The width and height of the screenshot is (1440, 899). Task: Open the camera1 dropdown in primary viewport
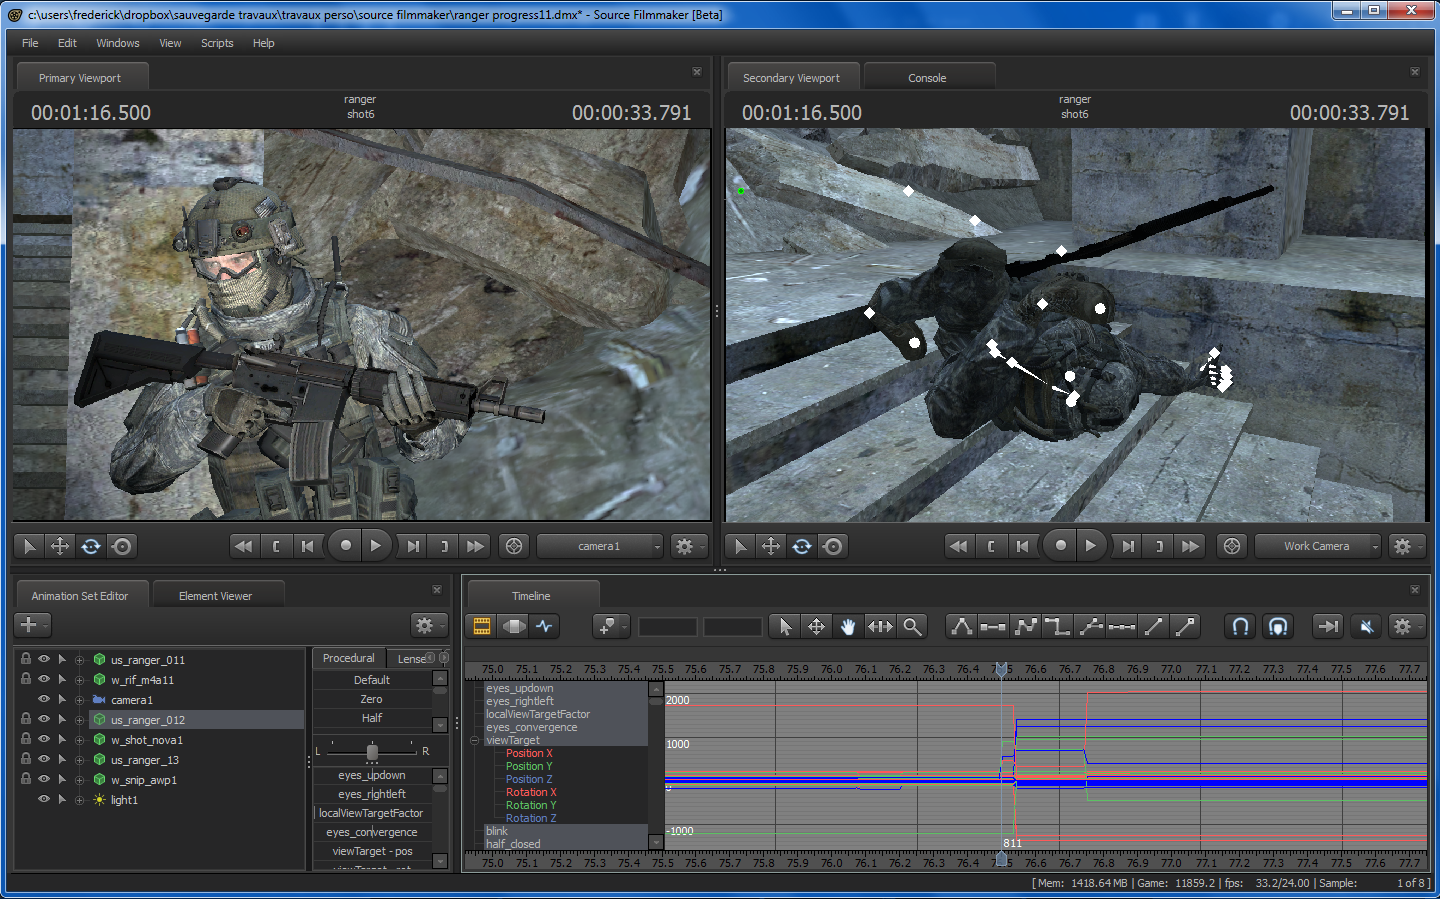[600, 546]
